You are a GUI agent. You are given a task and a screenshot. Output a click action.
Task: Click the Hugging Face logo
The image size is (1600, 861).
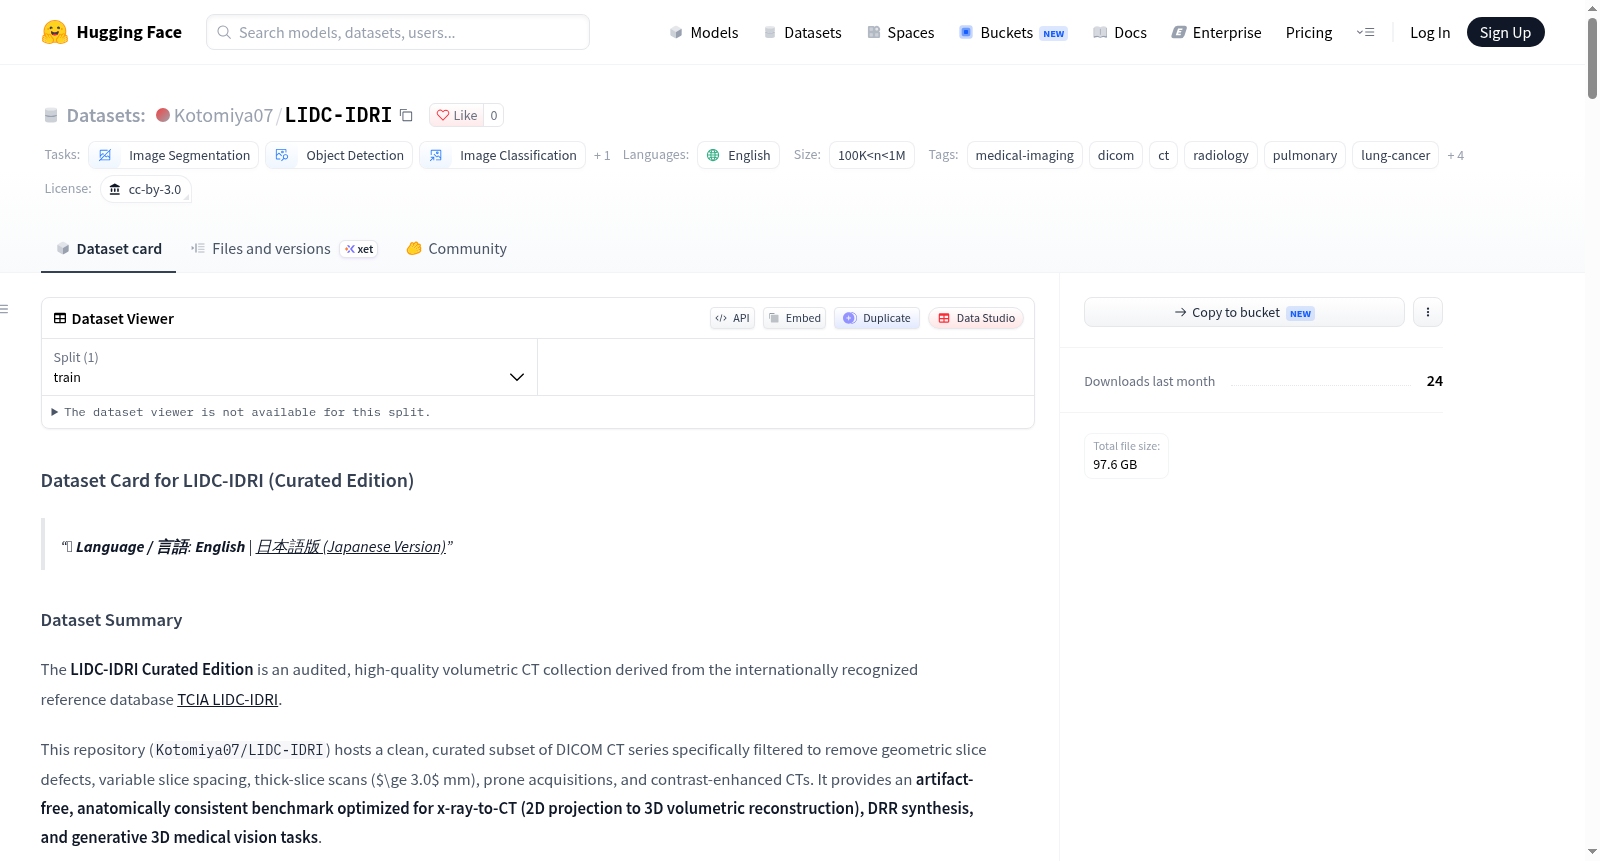111,32
